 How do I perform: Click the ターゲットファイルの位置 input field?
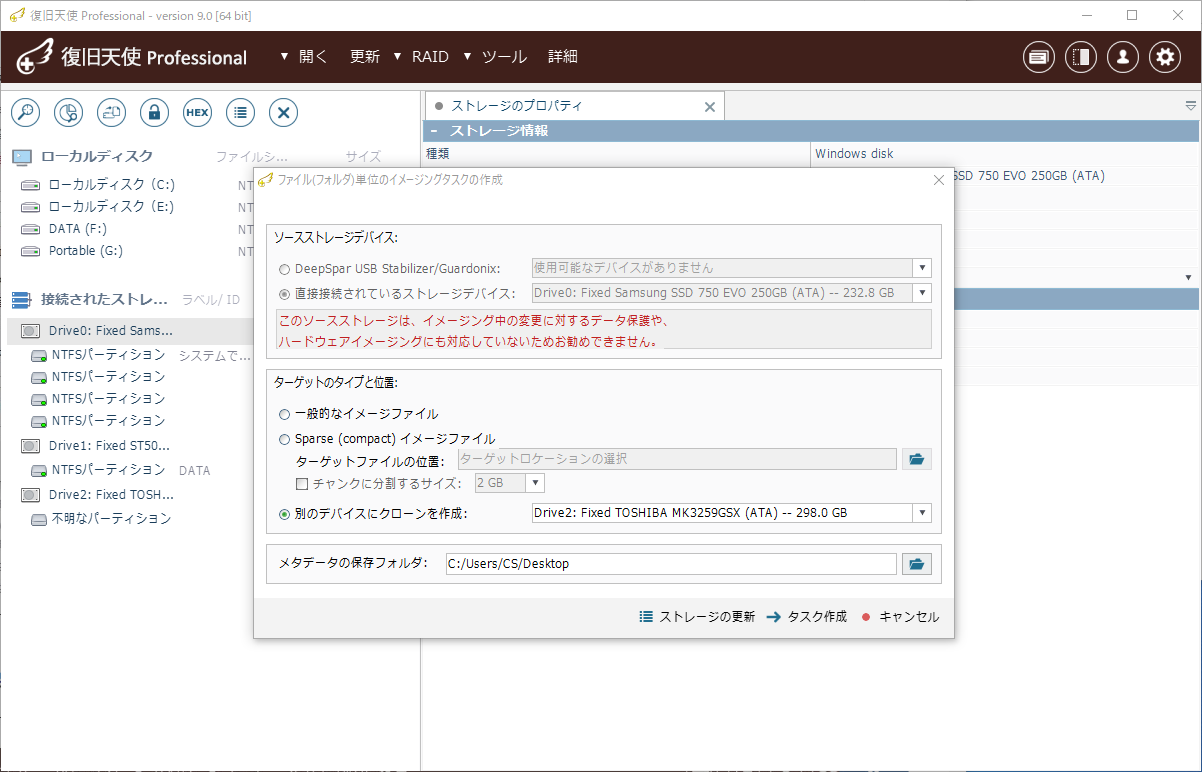(677, 459)
